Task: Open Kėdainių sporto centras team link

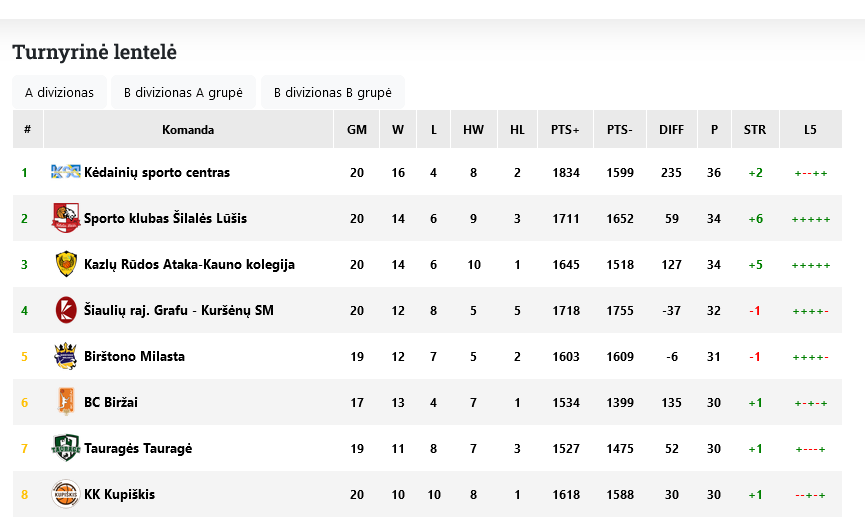Action: 157,172
